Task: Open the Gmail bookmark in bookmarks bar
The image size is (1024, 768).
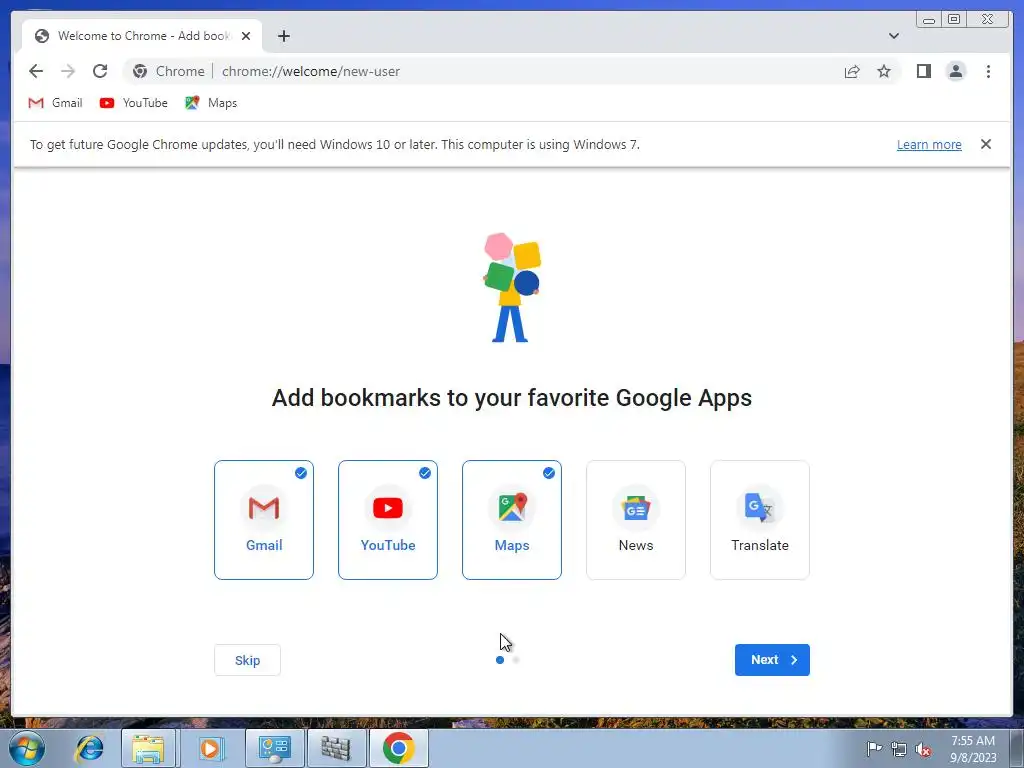Action: 56,103
